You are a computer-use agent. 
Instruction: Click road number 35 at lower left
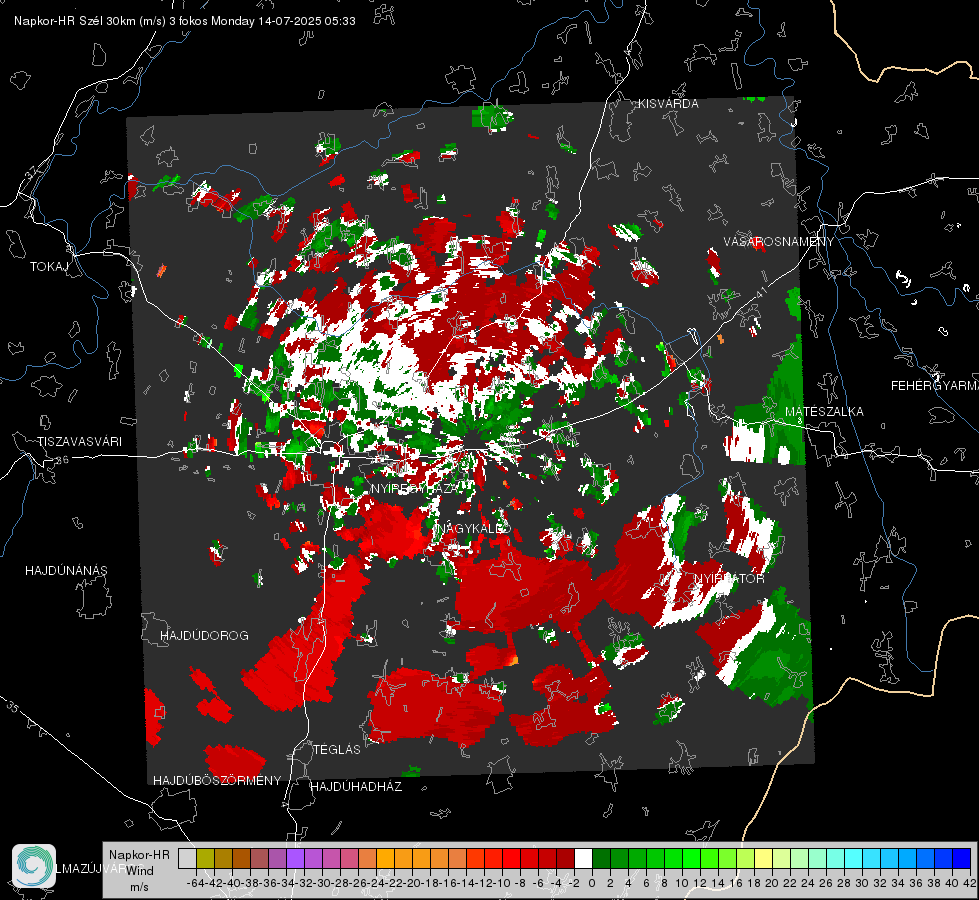(12, 706)
